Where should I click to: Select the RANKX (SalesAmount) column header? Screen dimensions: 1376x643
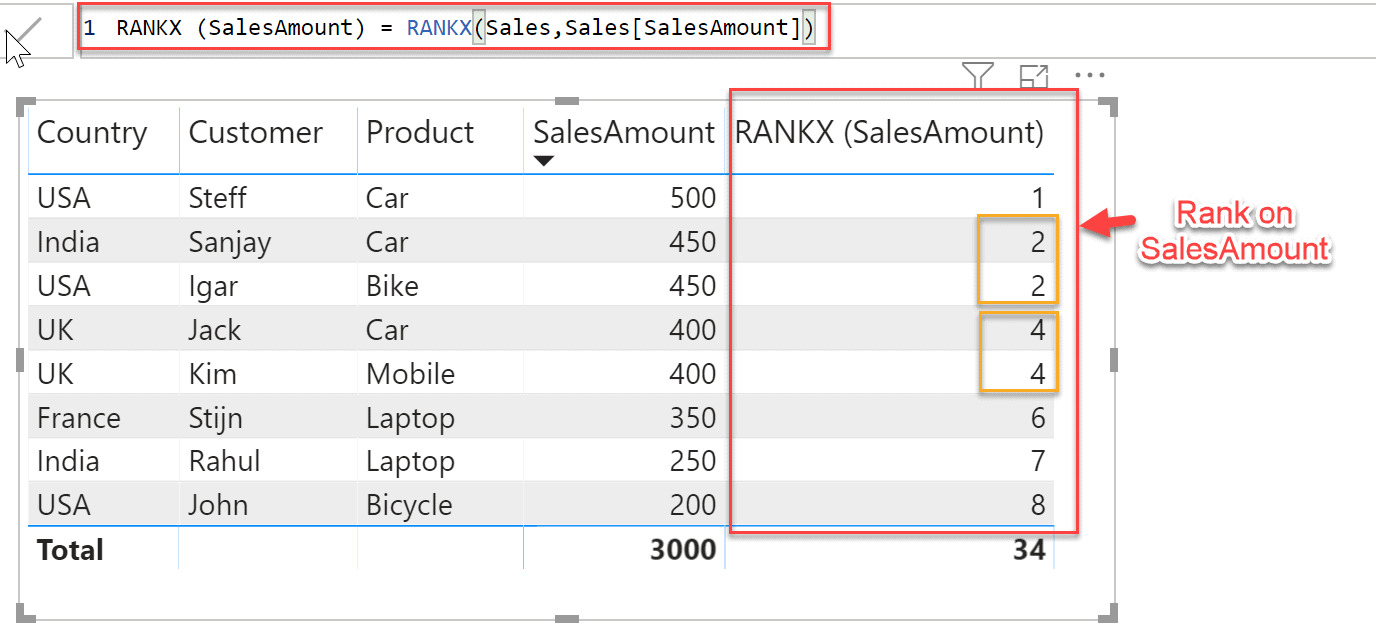[x=889, y=133]
